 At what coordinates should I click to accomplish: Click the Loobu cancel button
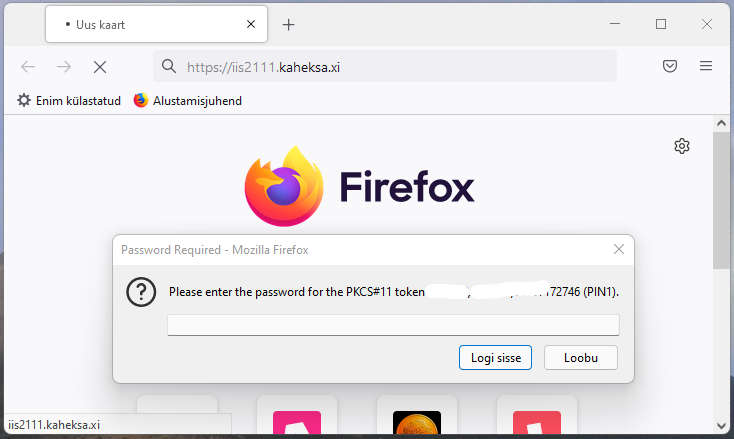coord(580,358)
